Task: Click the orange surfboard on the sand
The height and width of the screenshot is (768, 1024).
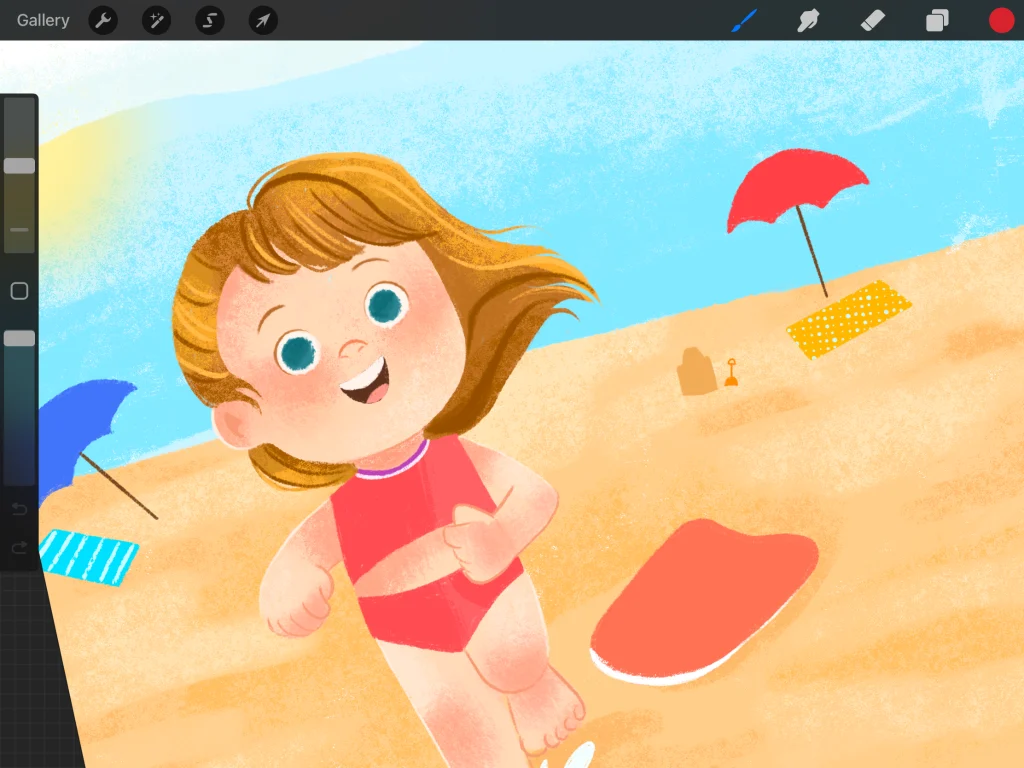Action: coord(703,597)
